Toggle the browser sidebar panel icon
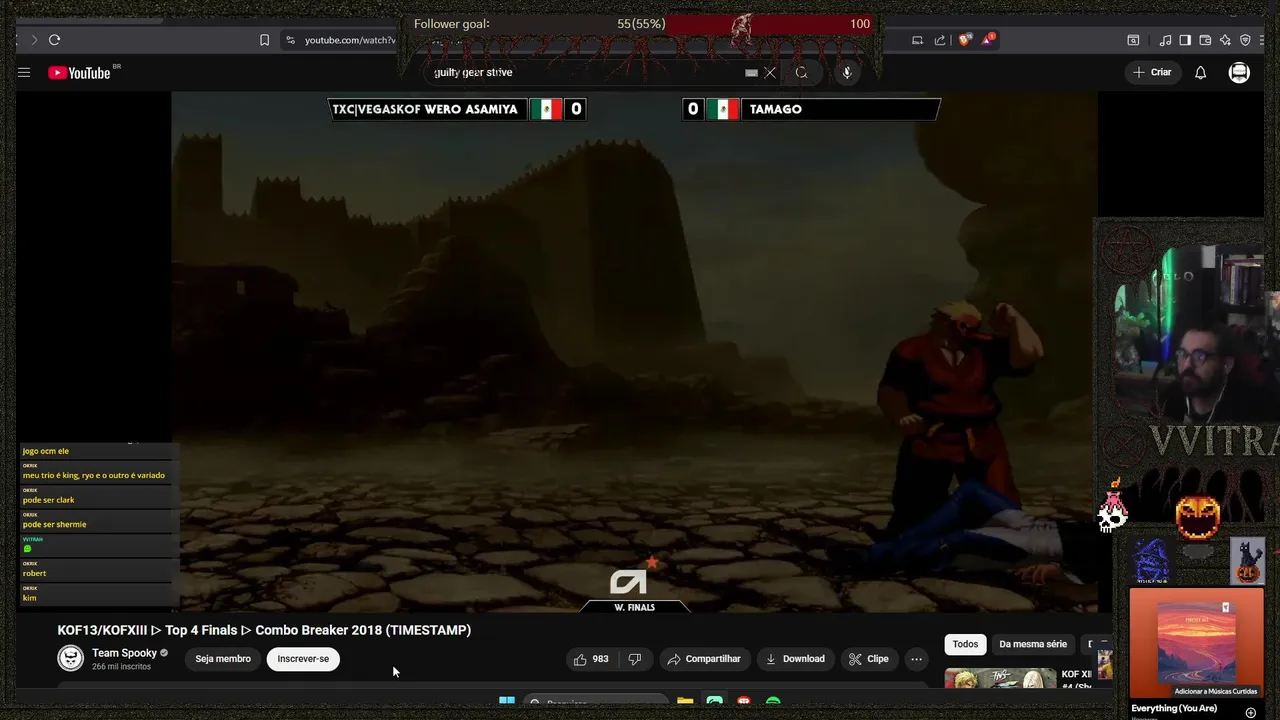 coord(1185,40)
